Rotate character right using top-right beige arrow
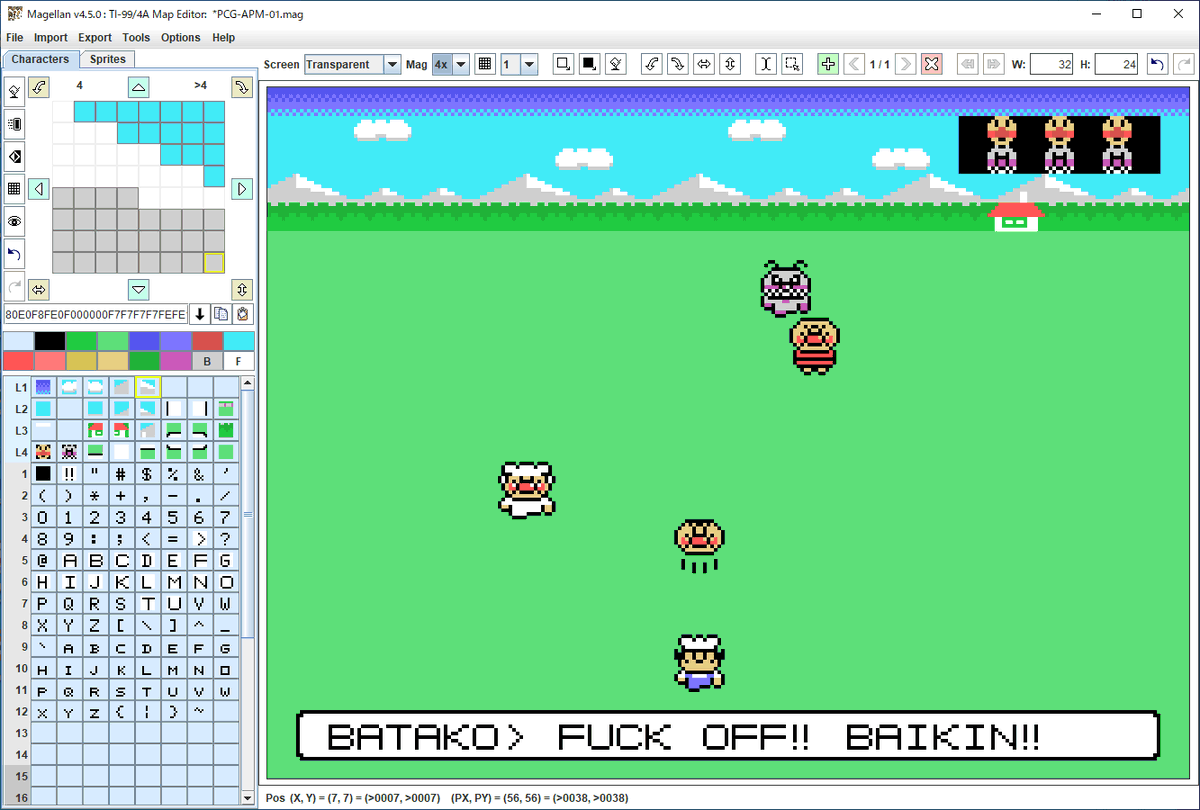This screenshot has width=1200, height=810. click(x=241, y=87)
